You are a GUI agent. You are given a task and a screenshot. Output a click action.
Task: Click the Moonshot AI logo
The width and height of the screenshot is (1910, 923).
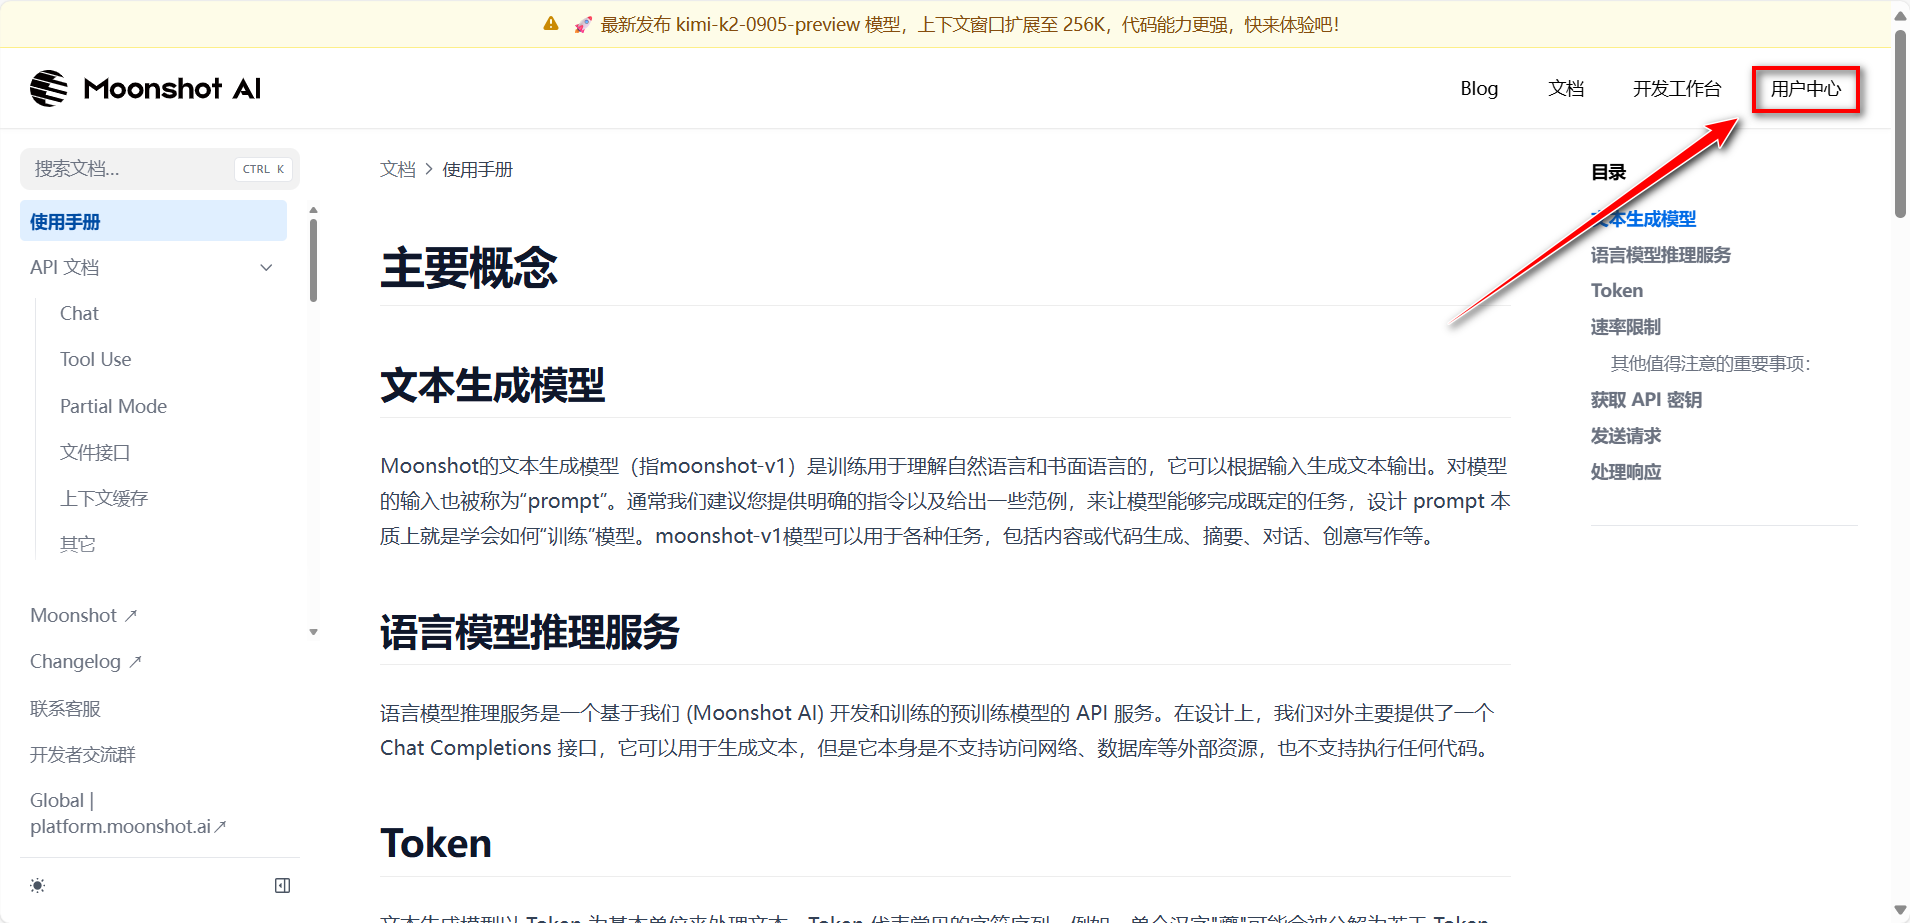point(146,88)
